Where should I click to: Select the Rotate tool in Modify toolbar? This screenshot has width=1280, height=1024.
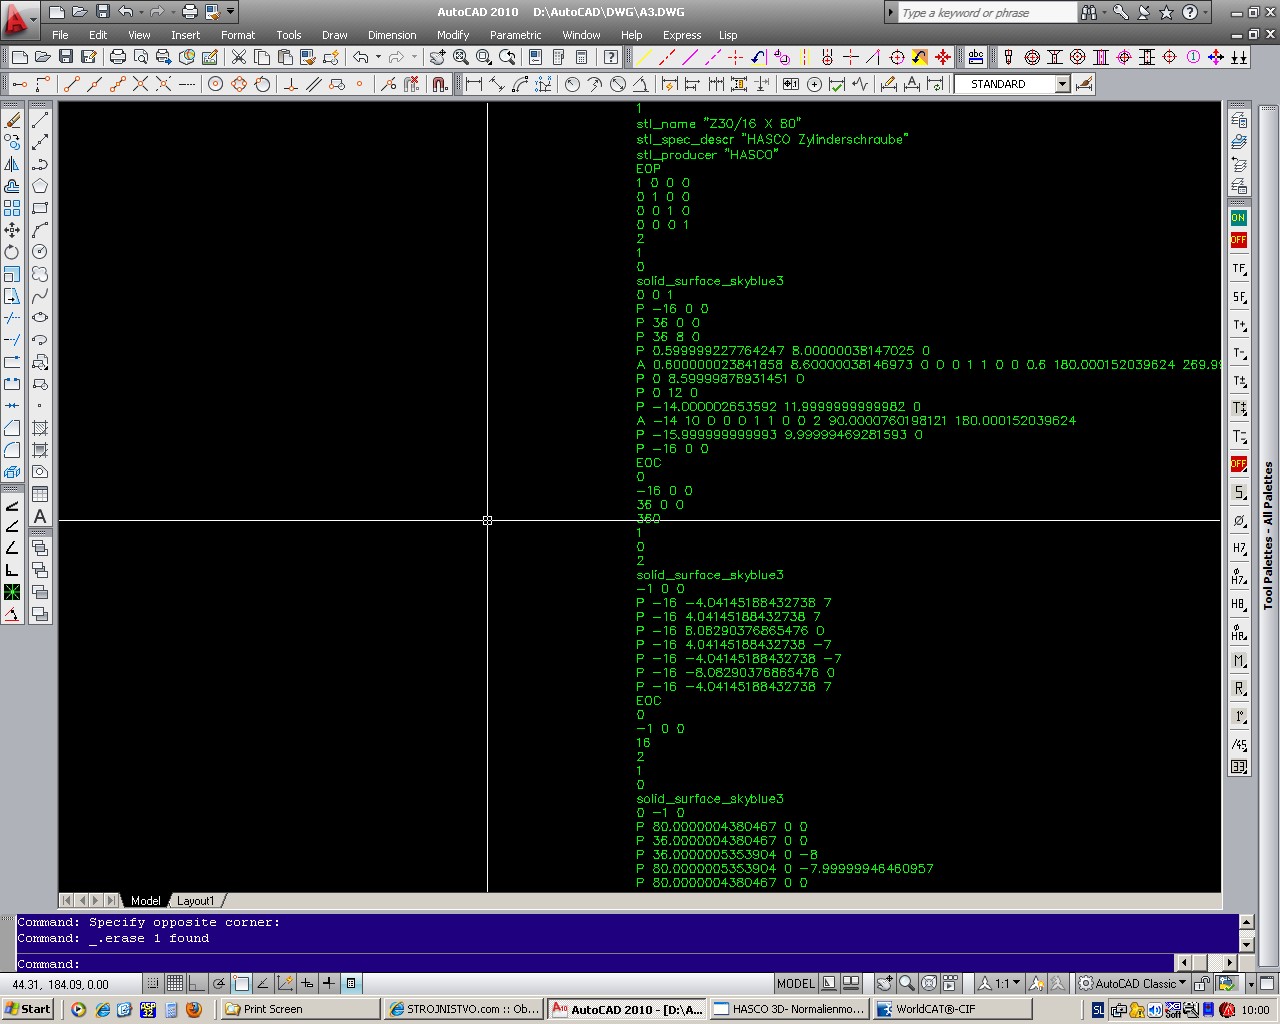coord(12,252)
